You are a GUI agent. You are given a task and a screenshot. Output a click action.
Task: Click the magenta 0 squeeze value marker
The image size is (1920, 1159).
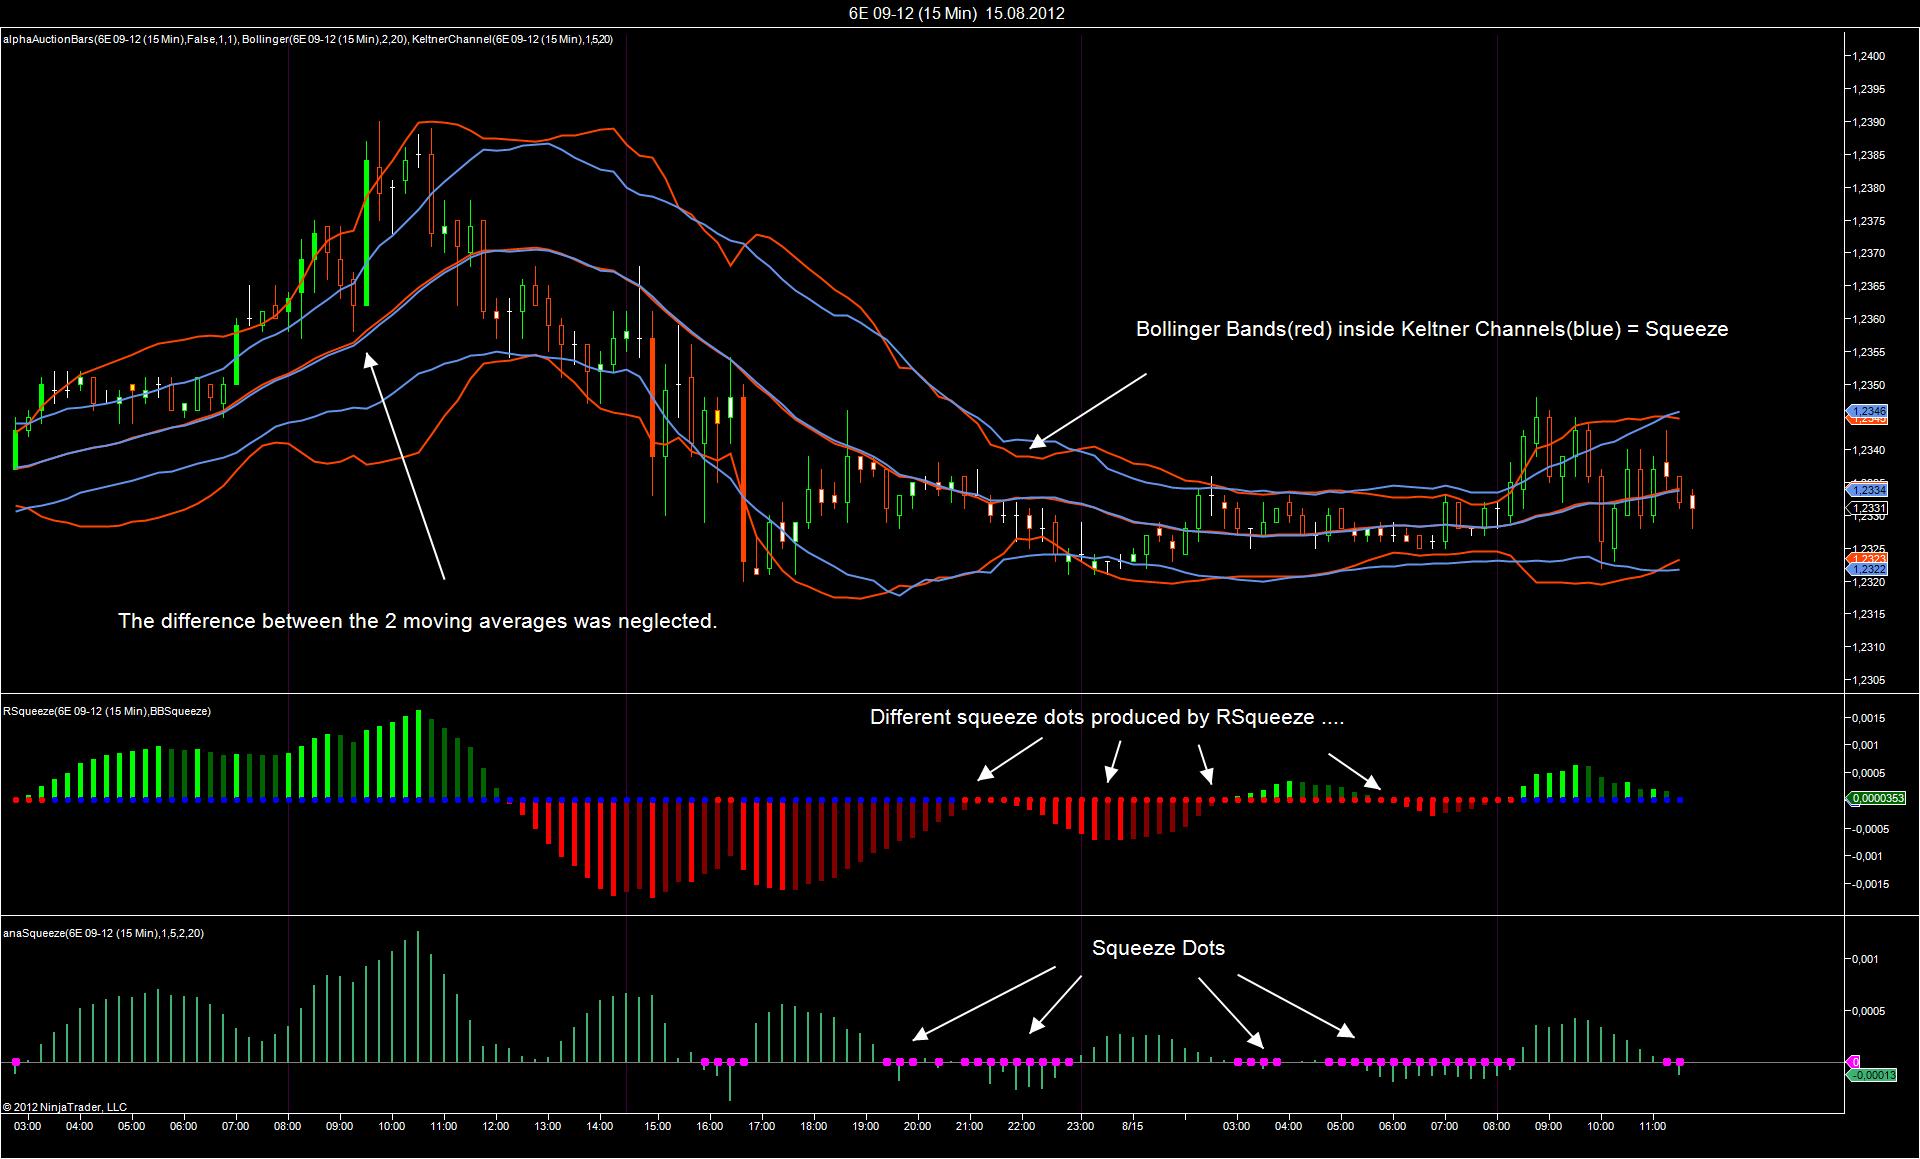point(1853,1061)
